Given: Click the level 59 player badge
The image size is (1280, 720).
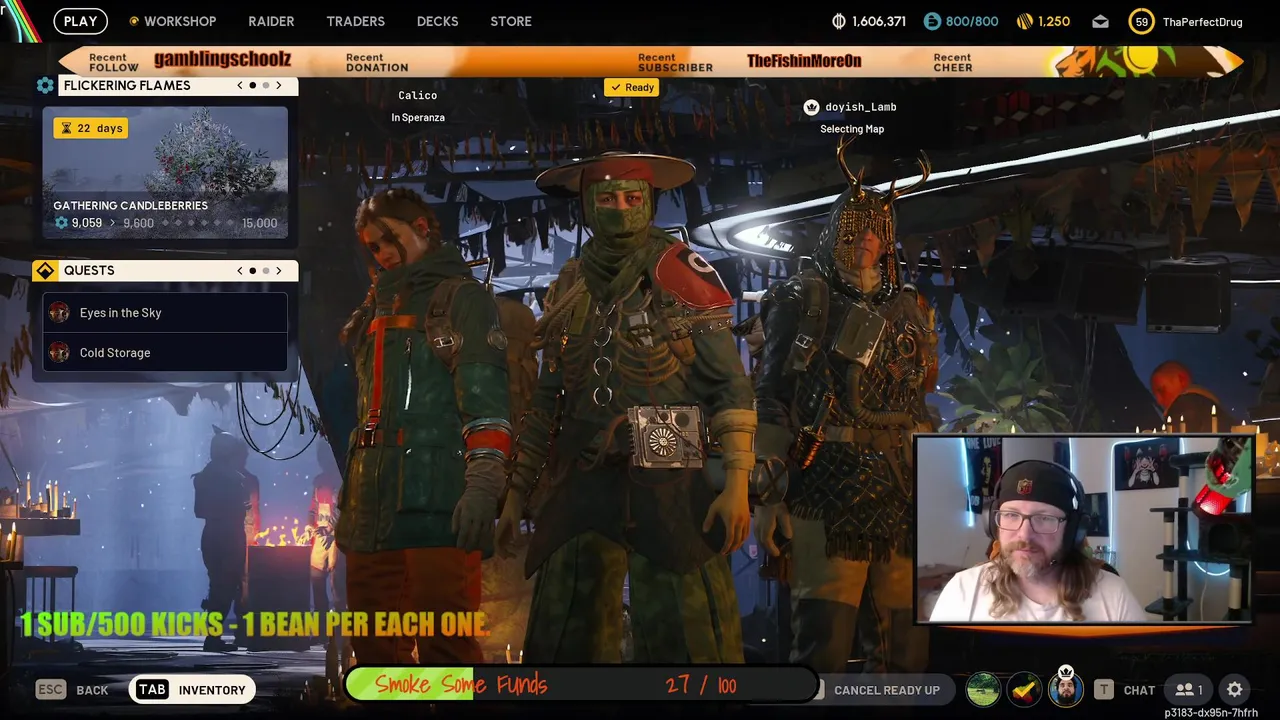Looking at the screenshot, I should 1141,21.
